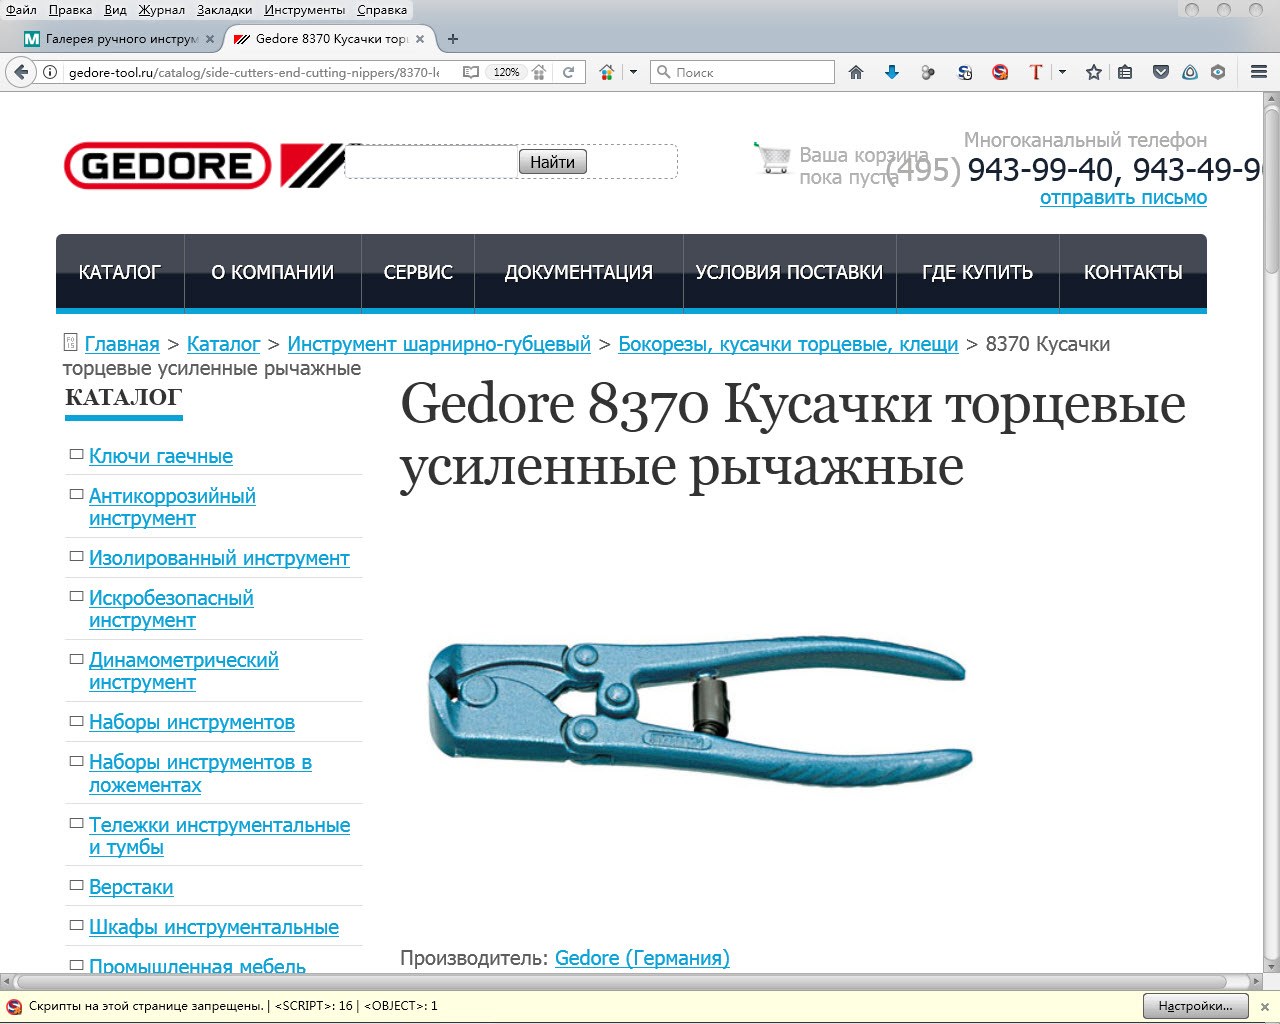Follow the Каталог breadcrumb link
This screenshot has width=1280, height=1024.
tap(223, 344)
